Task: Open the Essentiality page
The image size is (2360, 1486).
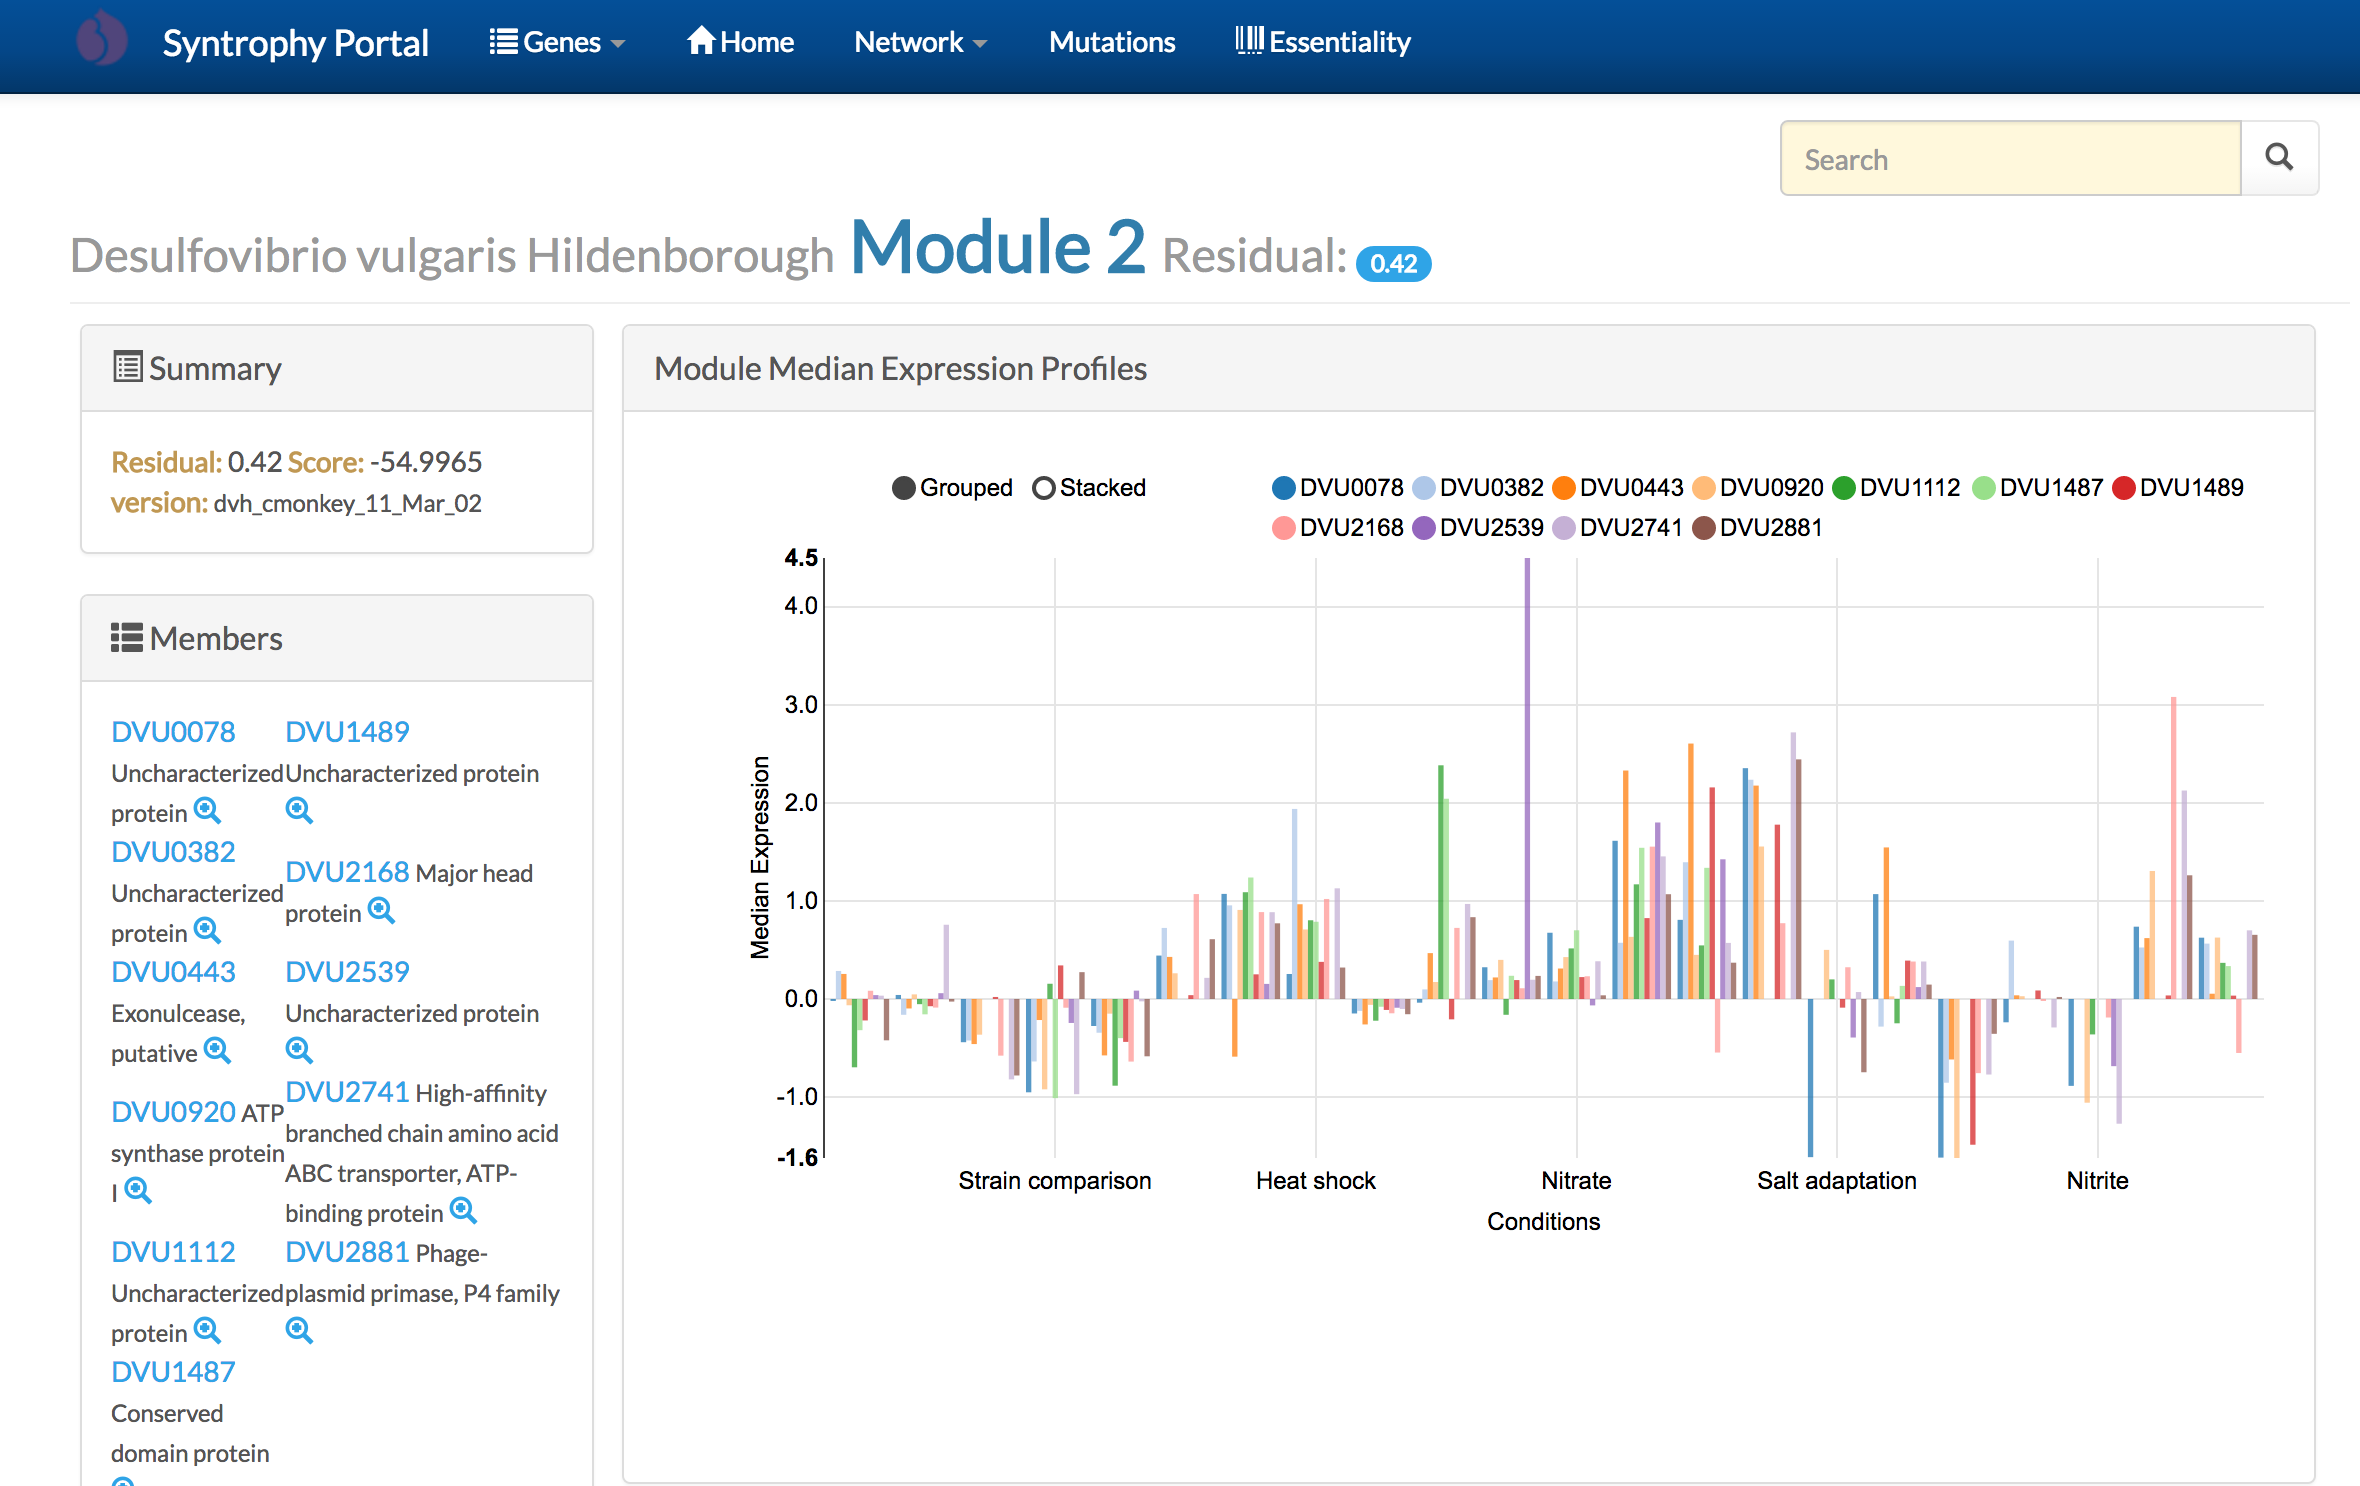Action: tap(1323, 42)
